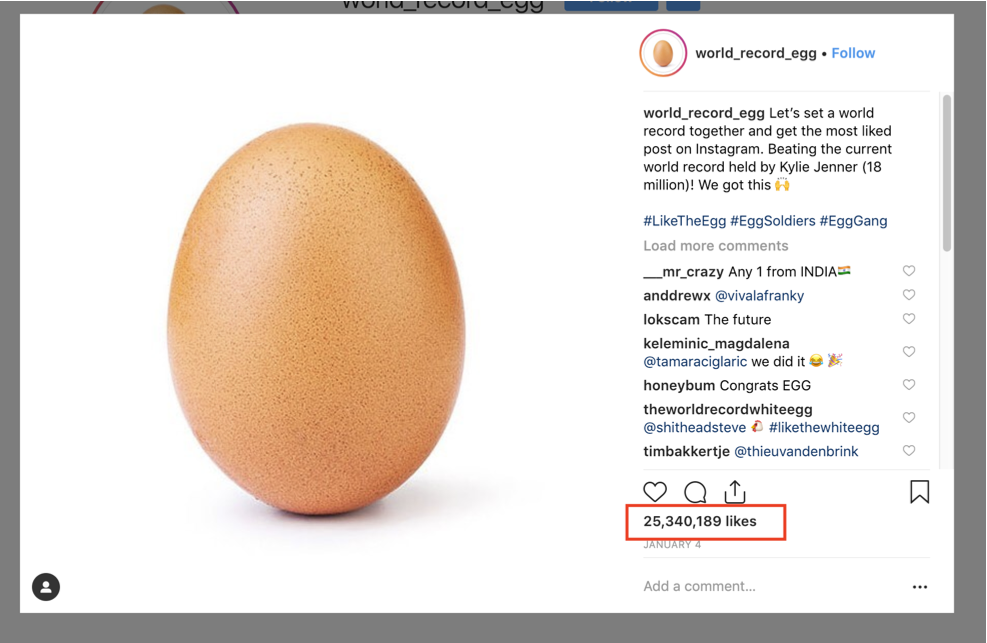Open the three-dot more options menu
Viewport: 987px width, 643px height.
[920, 587]
